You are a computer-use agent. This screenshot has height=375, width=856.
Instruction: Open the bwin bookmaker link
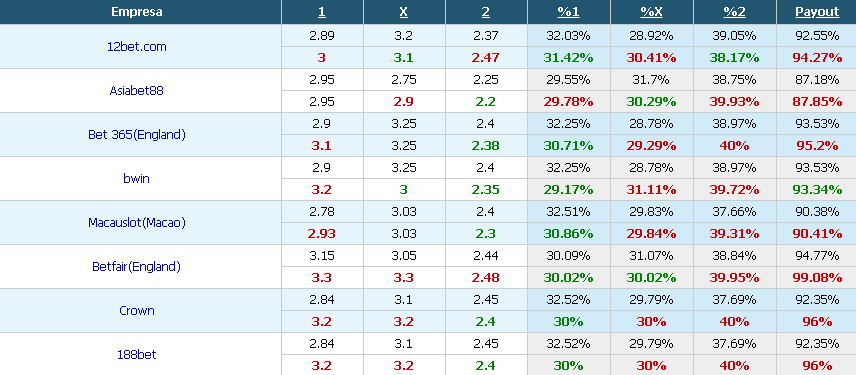click(136, 178)
